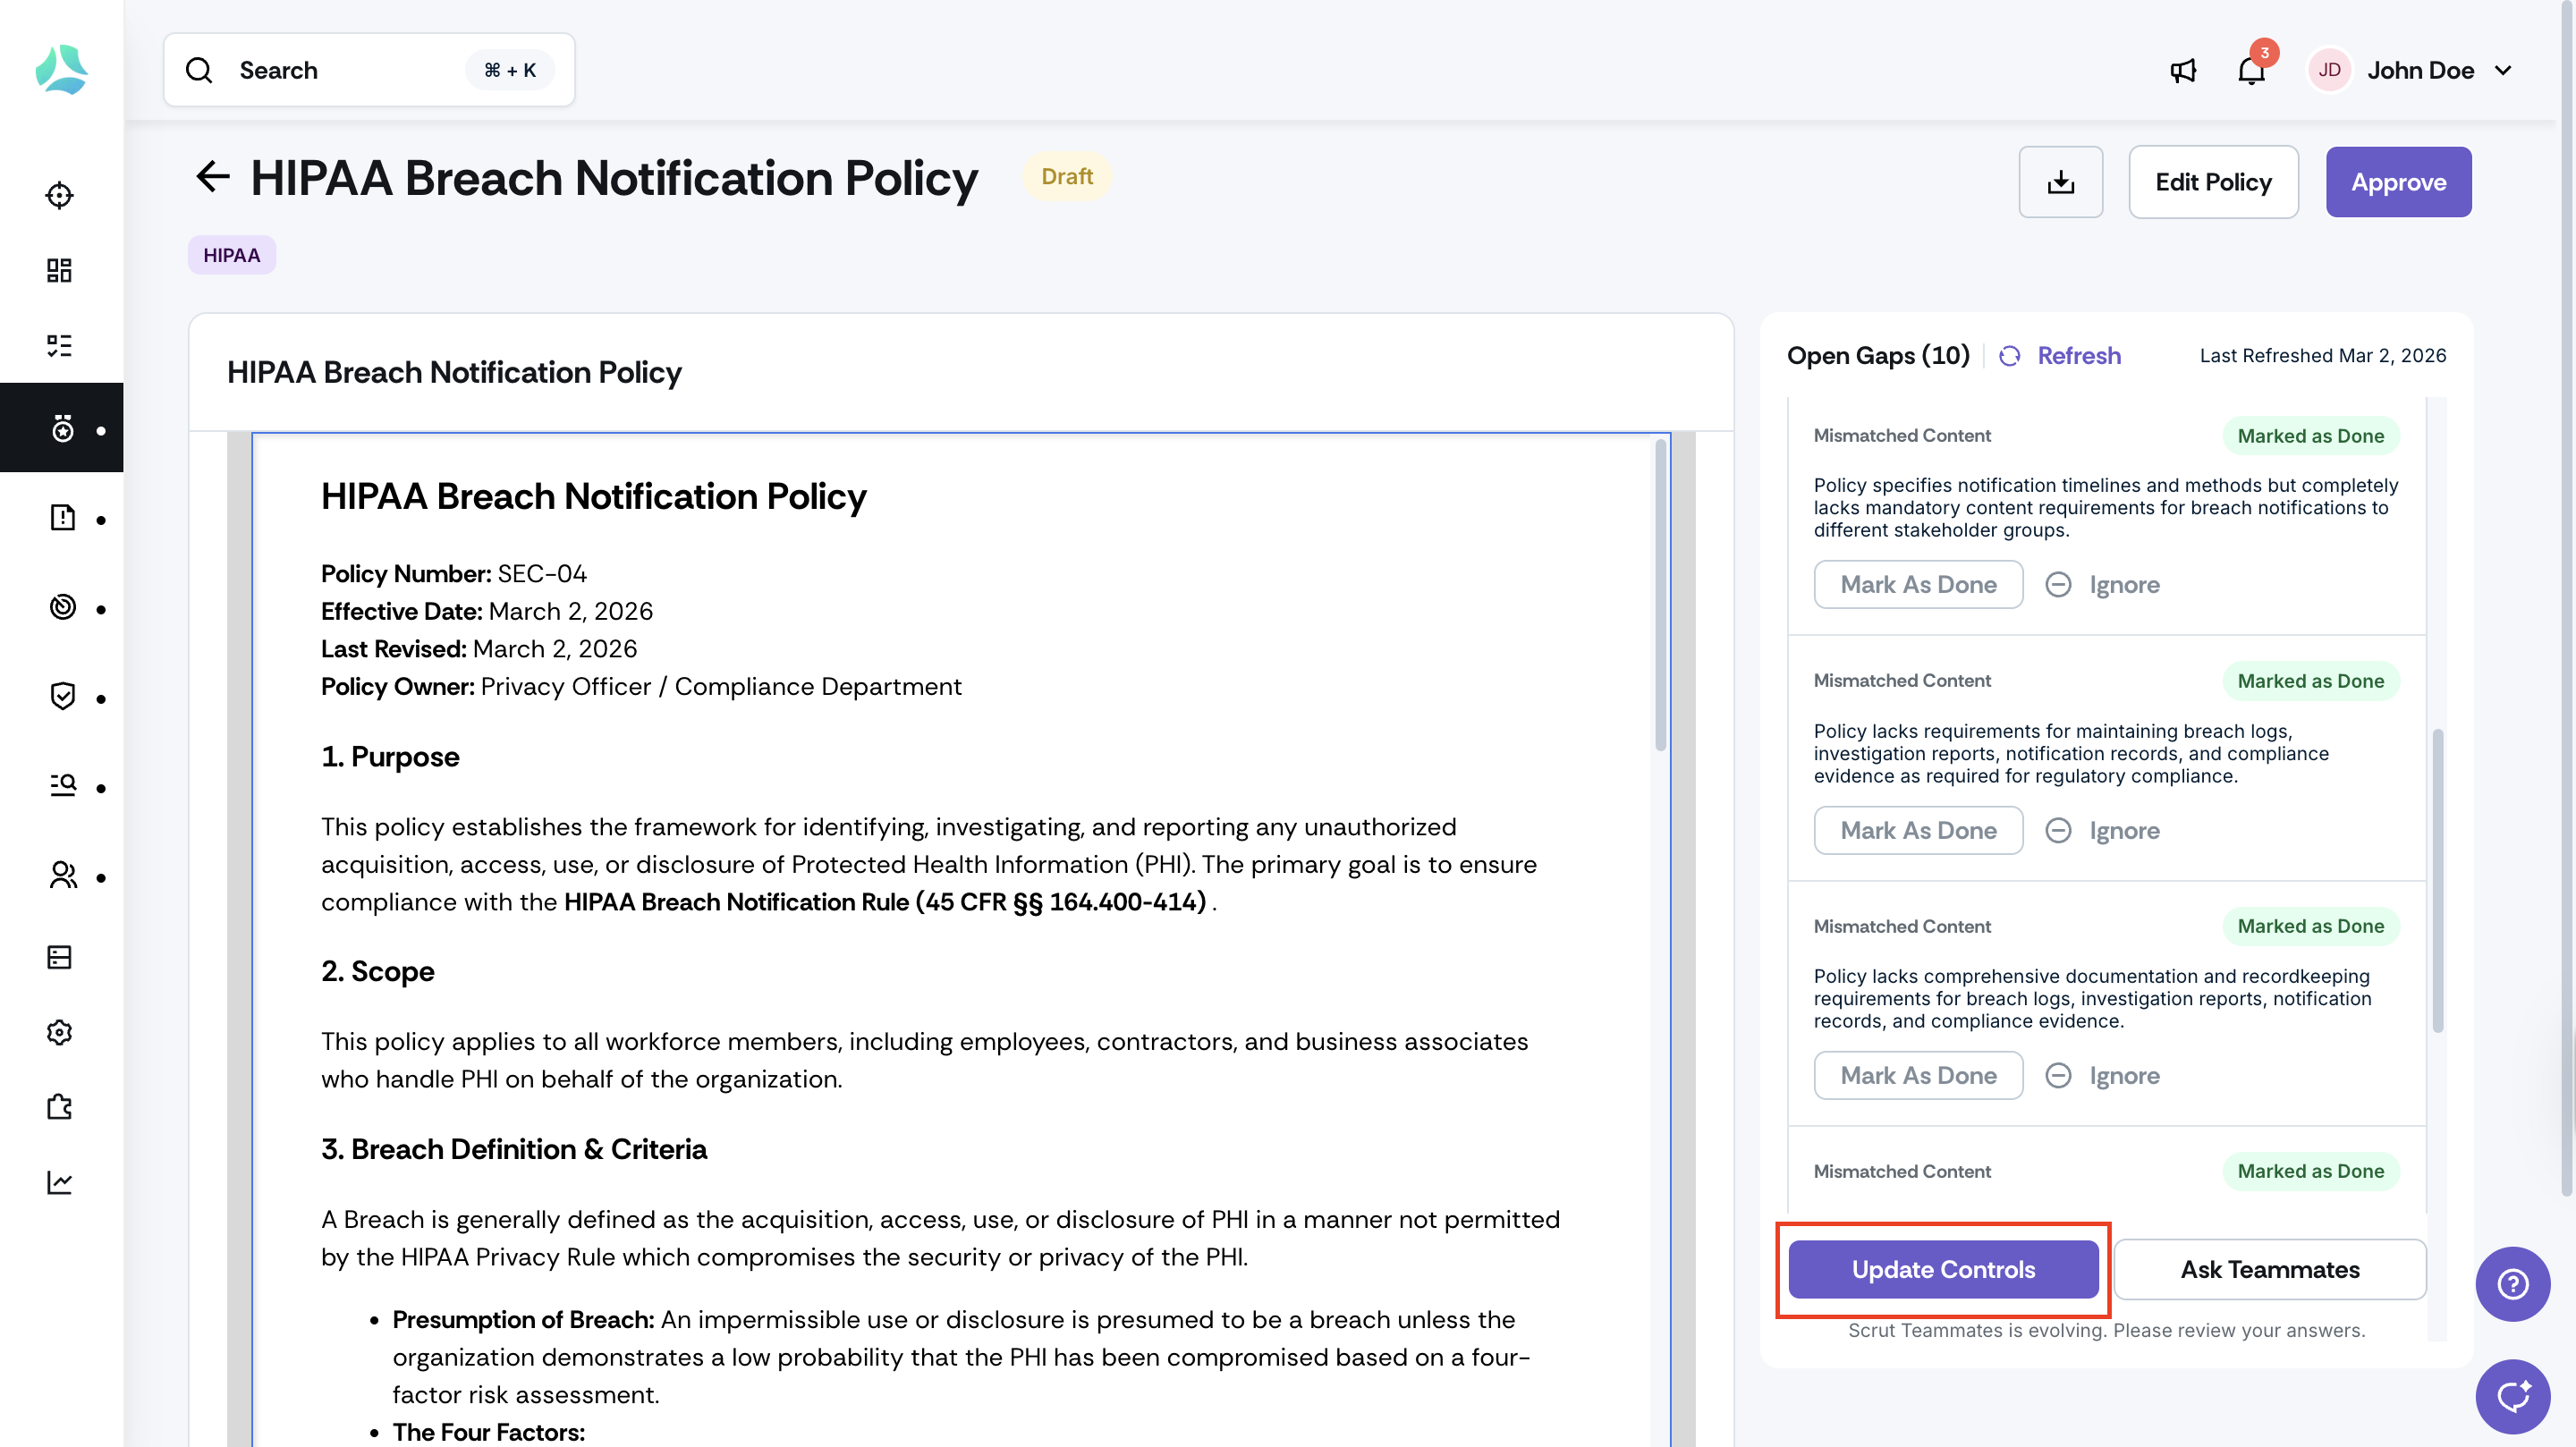Click the chat assistant floating button

2512,1396
